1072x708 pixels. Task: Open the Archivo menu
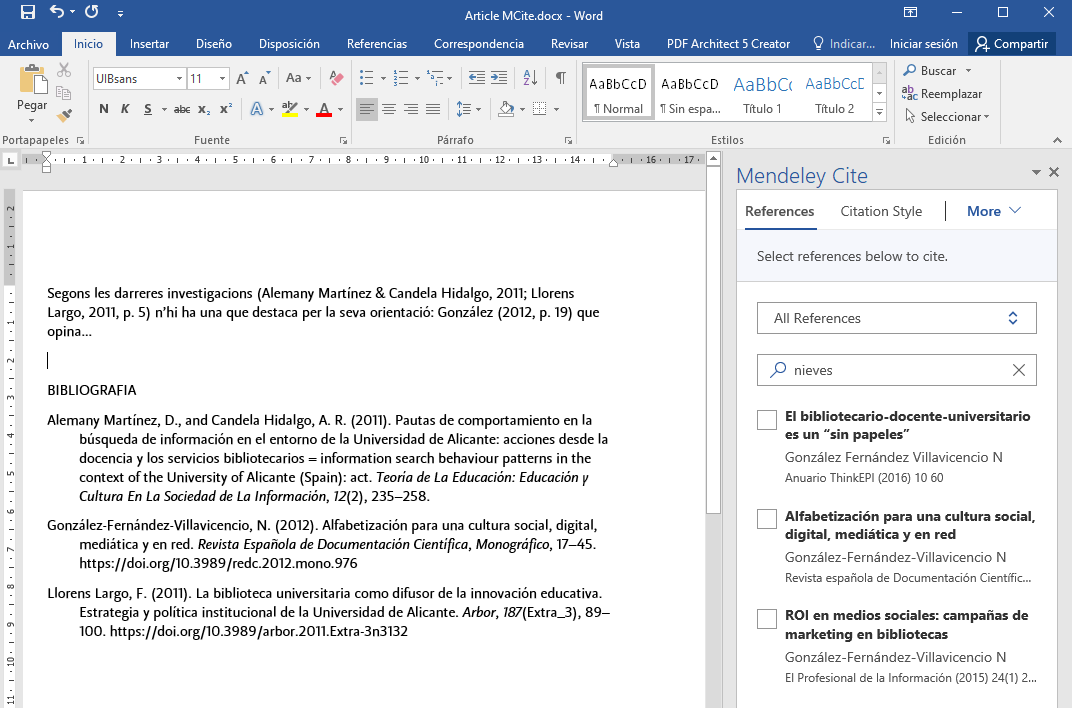pos(29,44)
